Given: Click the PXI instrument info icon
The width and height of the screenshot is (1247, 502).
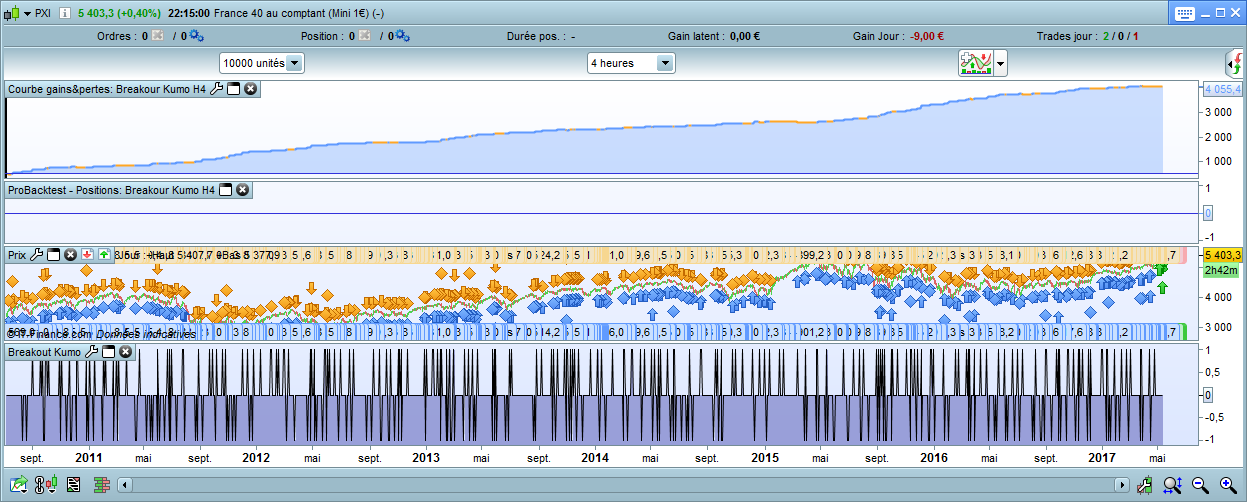Looking at the screenshot, I should pyautogui.click(x=65, y=14).
